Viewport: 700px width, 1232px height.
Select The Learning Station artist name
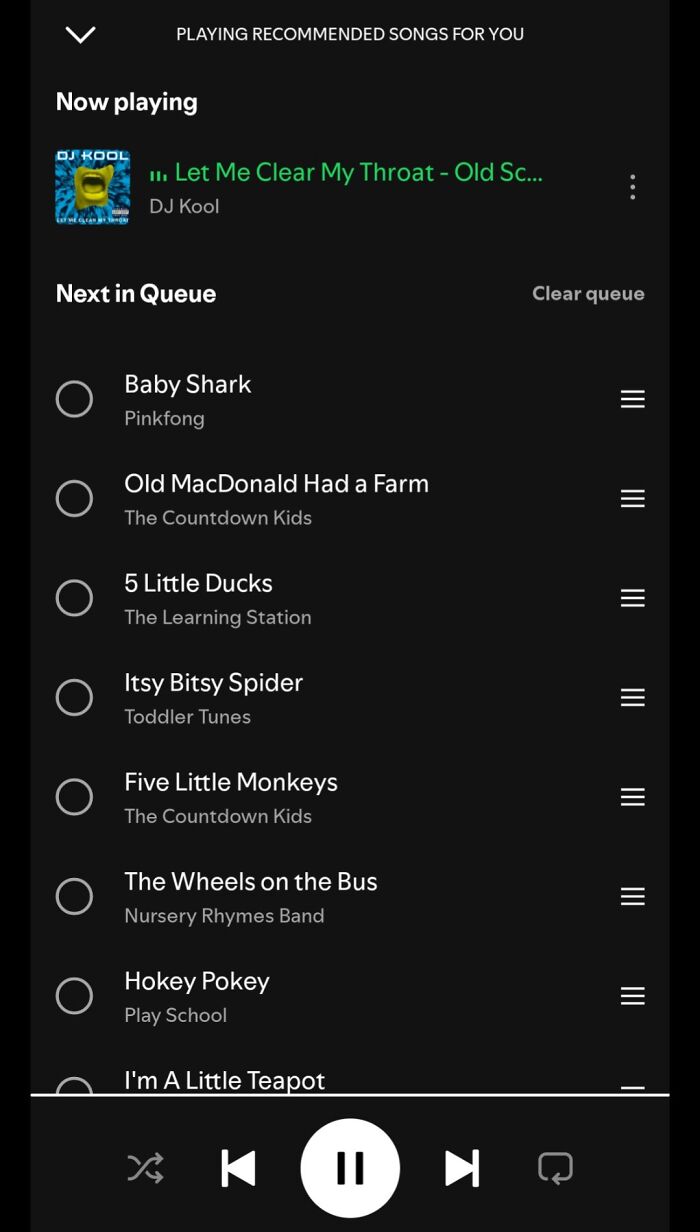tap(217, 617)
